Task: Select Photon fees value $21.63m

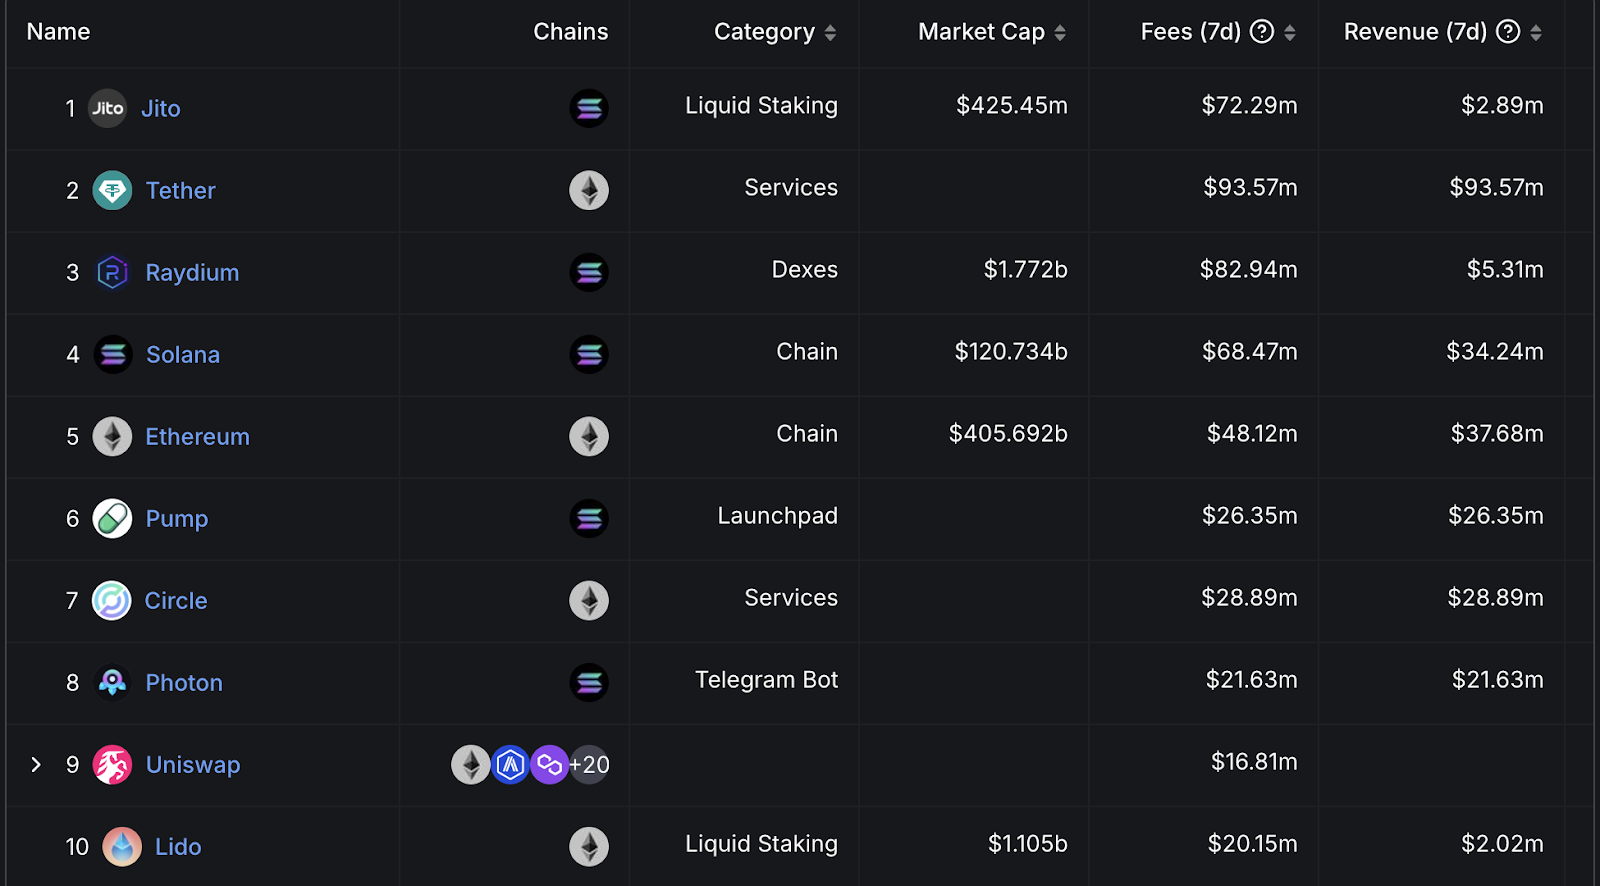Action: point(1251,679)
